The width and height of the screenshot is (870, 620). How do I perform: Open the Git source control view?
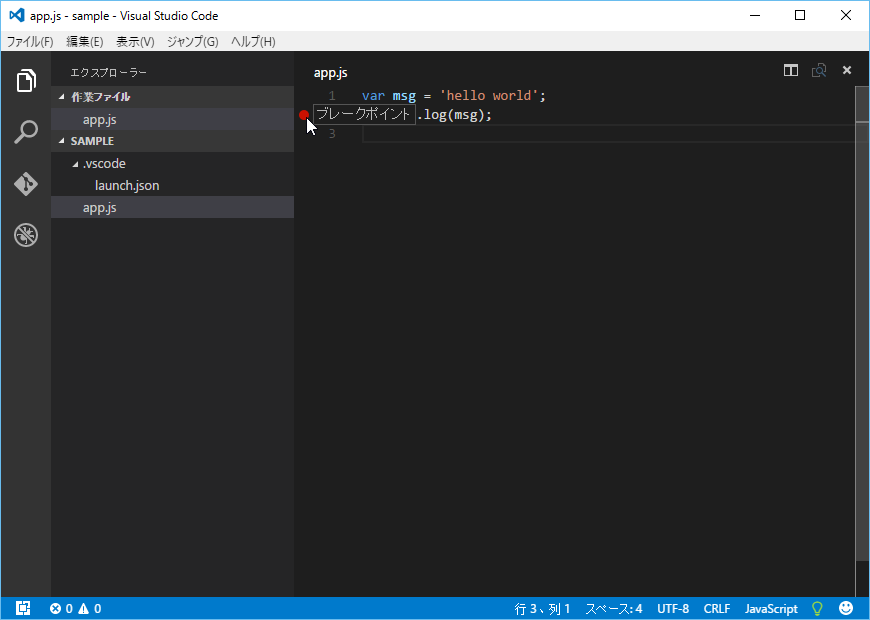[26, 184]
